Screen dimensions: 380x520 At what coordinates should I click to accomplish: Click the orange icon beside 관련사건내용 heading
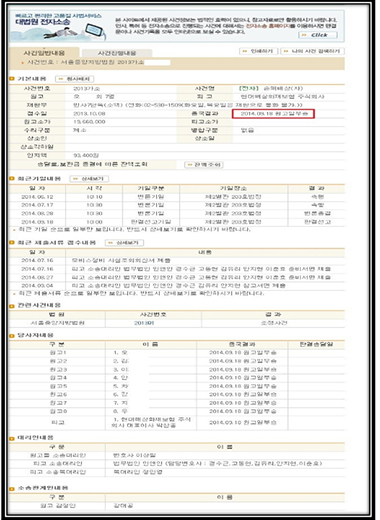click(x=12, y=306)
